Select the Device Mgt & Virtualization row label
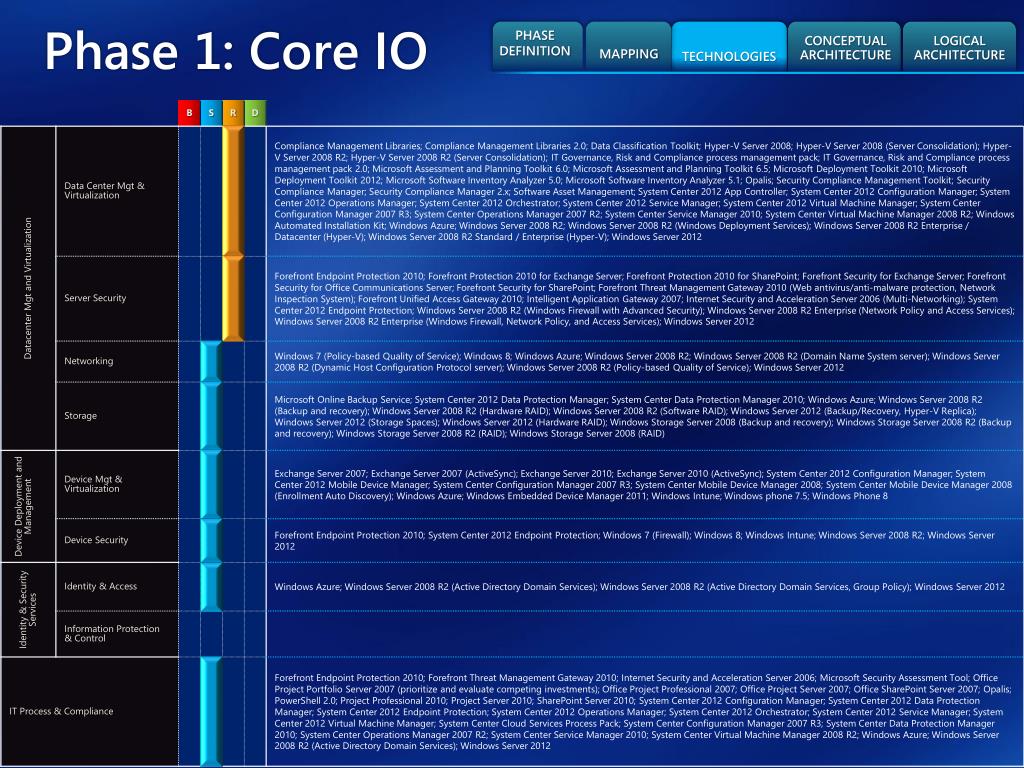This screenshot has height=768, width=1024. coord(93,484)
